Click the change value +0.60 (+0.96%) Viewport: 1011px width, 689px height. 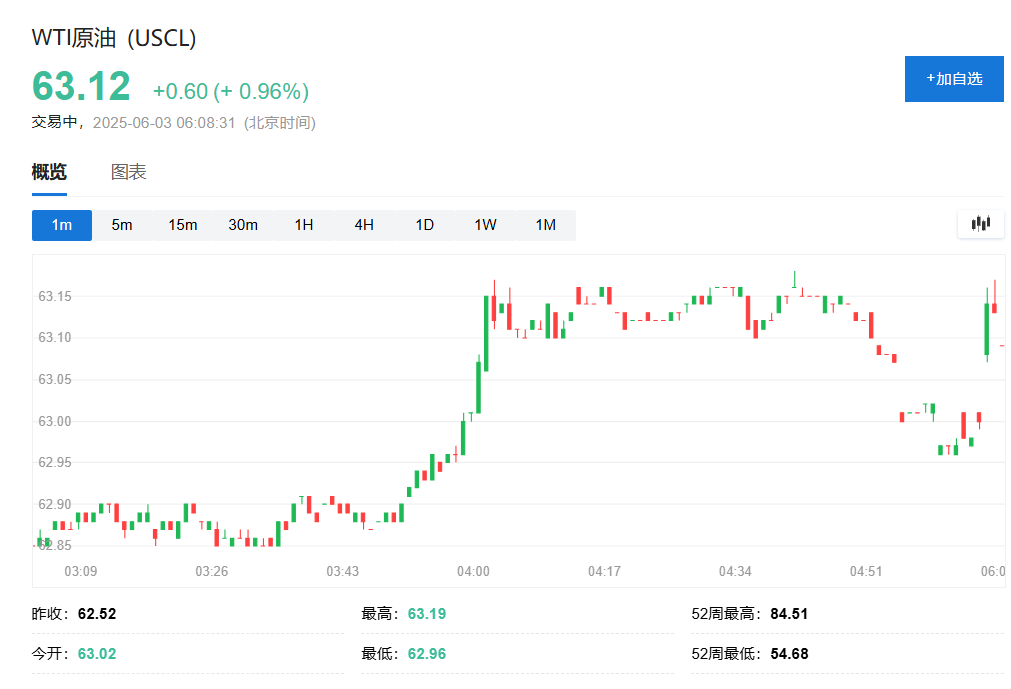[x=231, y=92]
